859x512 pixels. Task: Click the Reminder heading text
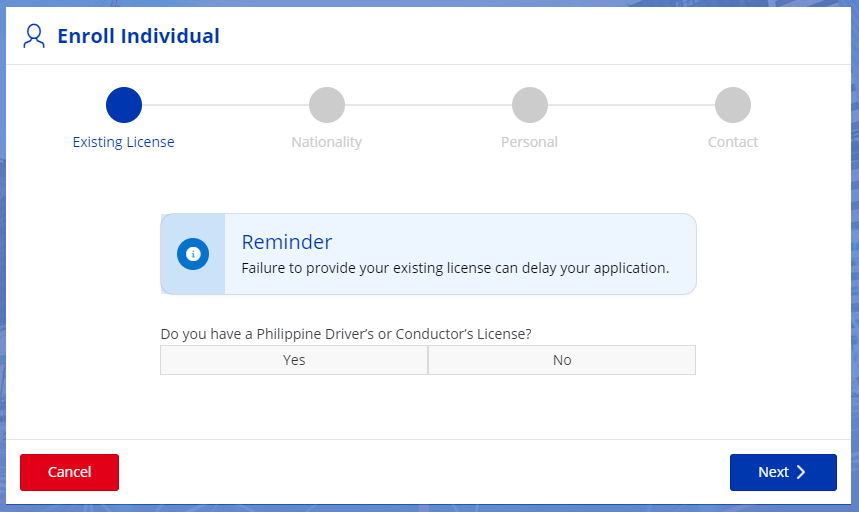tap(287, 242)
